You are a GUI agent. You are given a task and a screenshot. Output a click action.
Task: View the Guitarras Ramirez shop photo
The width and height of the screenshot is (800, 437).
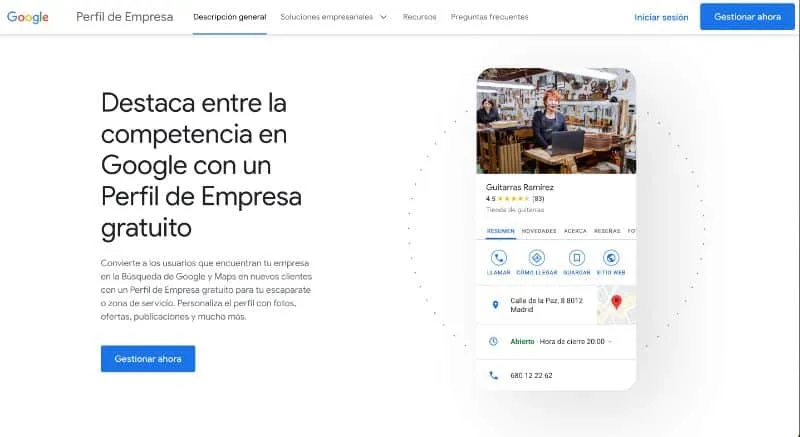(x=556, y=121)
